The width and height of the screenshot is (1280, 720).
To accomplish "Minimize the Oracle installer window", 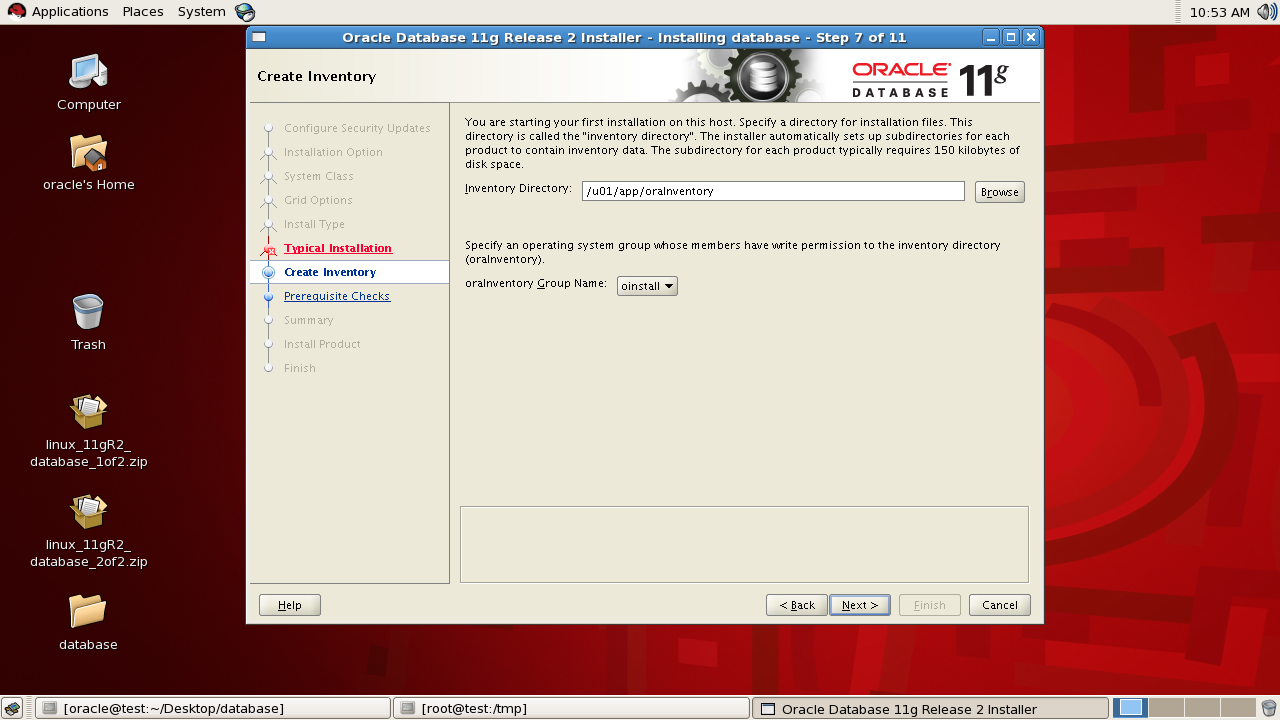I will click(991, 37).
